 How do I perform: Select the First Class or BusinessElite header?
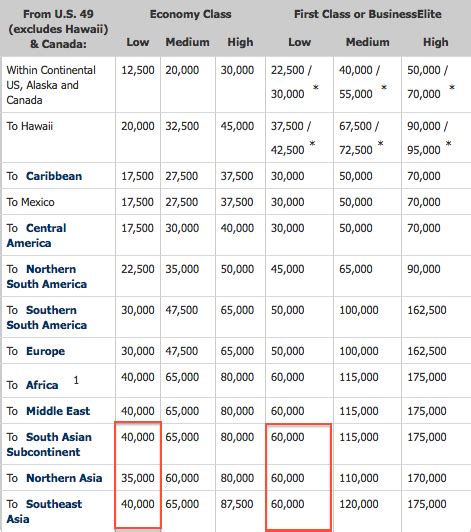[x=368, y=14]
